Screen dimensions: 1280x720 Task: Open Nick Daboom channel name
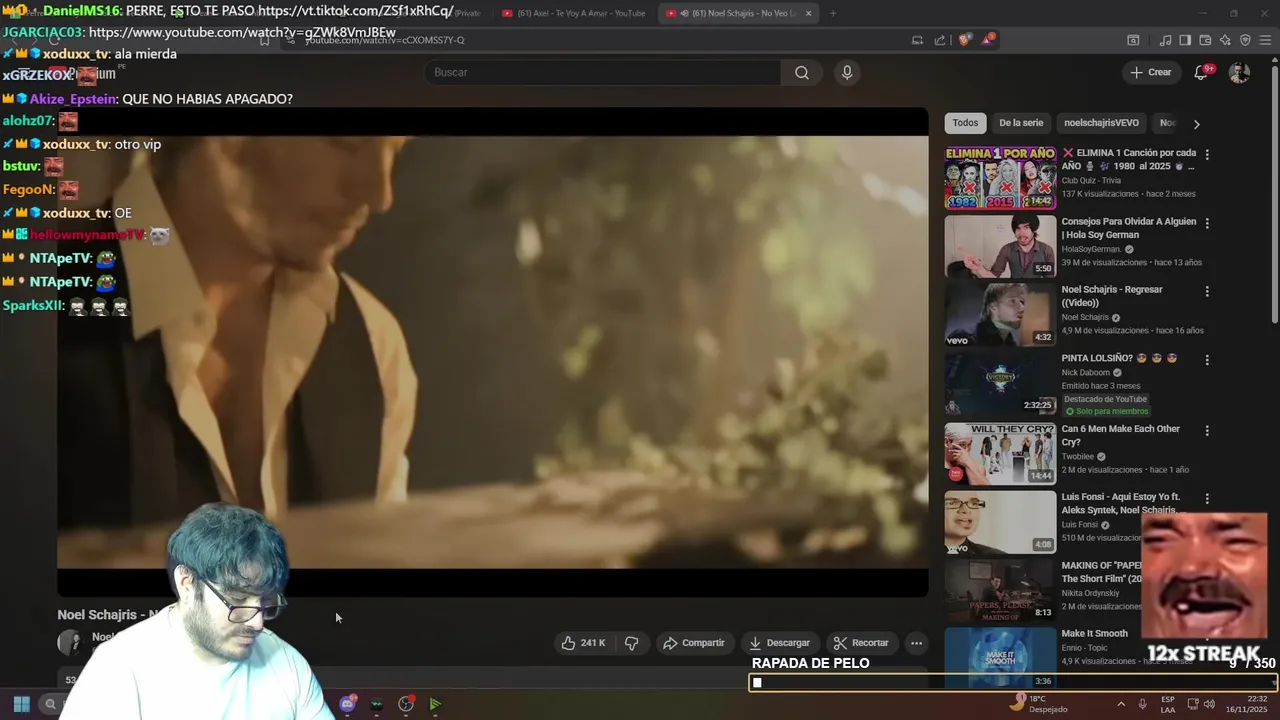(x=1086, y=373)
